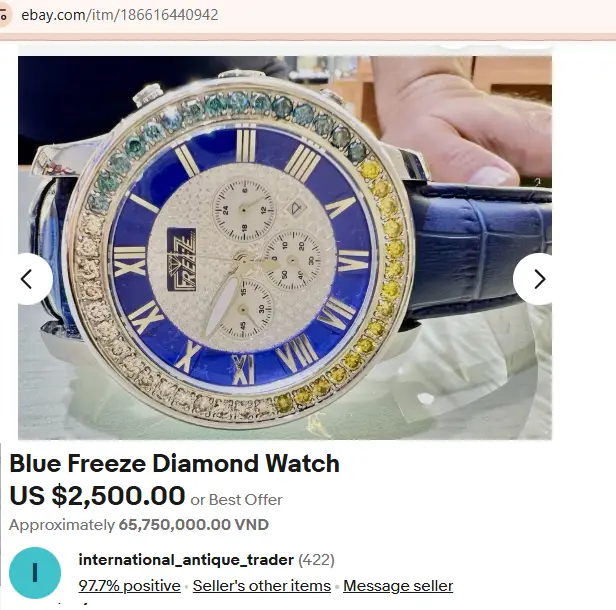Click the Blue Freeze Diamond Watch title
The width and height of the screenshot is (616, 610).
click(x=174, y=463)
